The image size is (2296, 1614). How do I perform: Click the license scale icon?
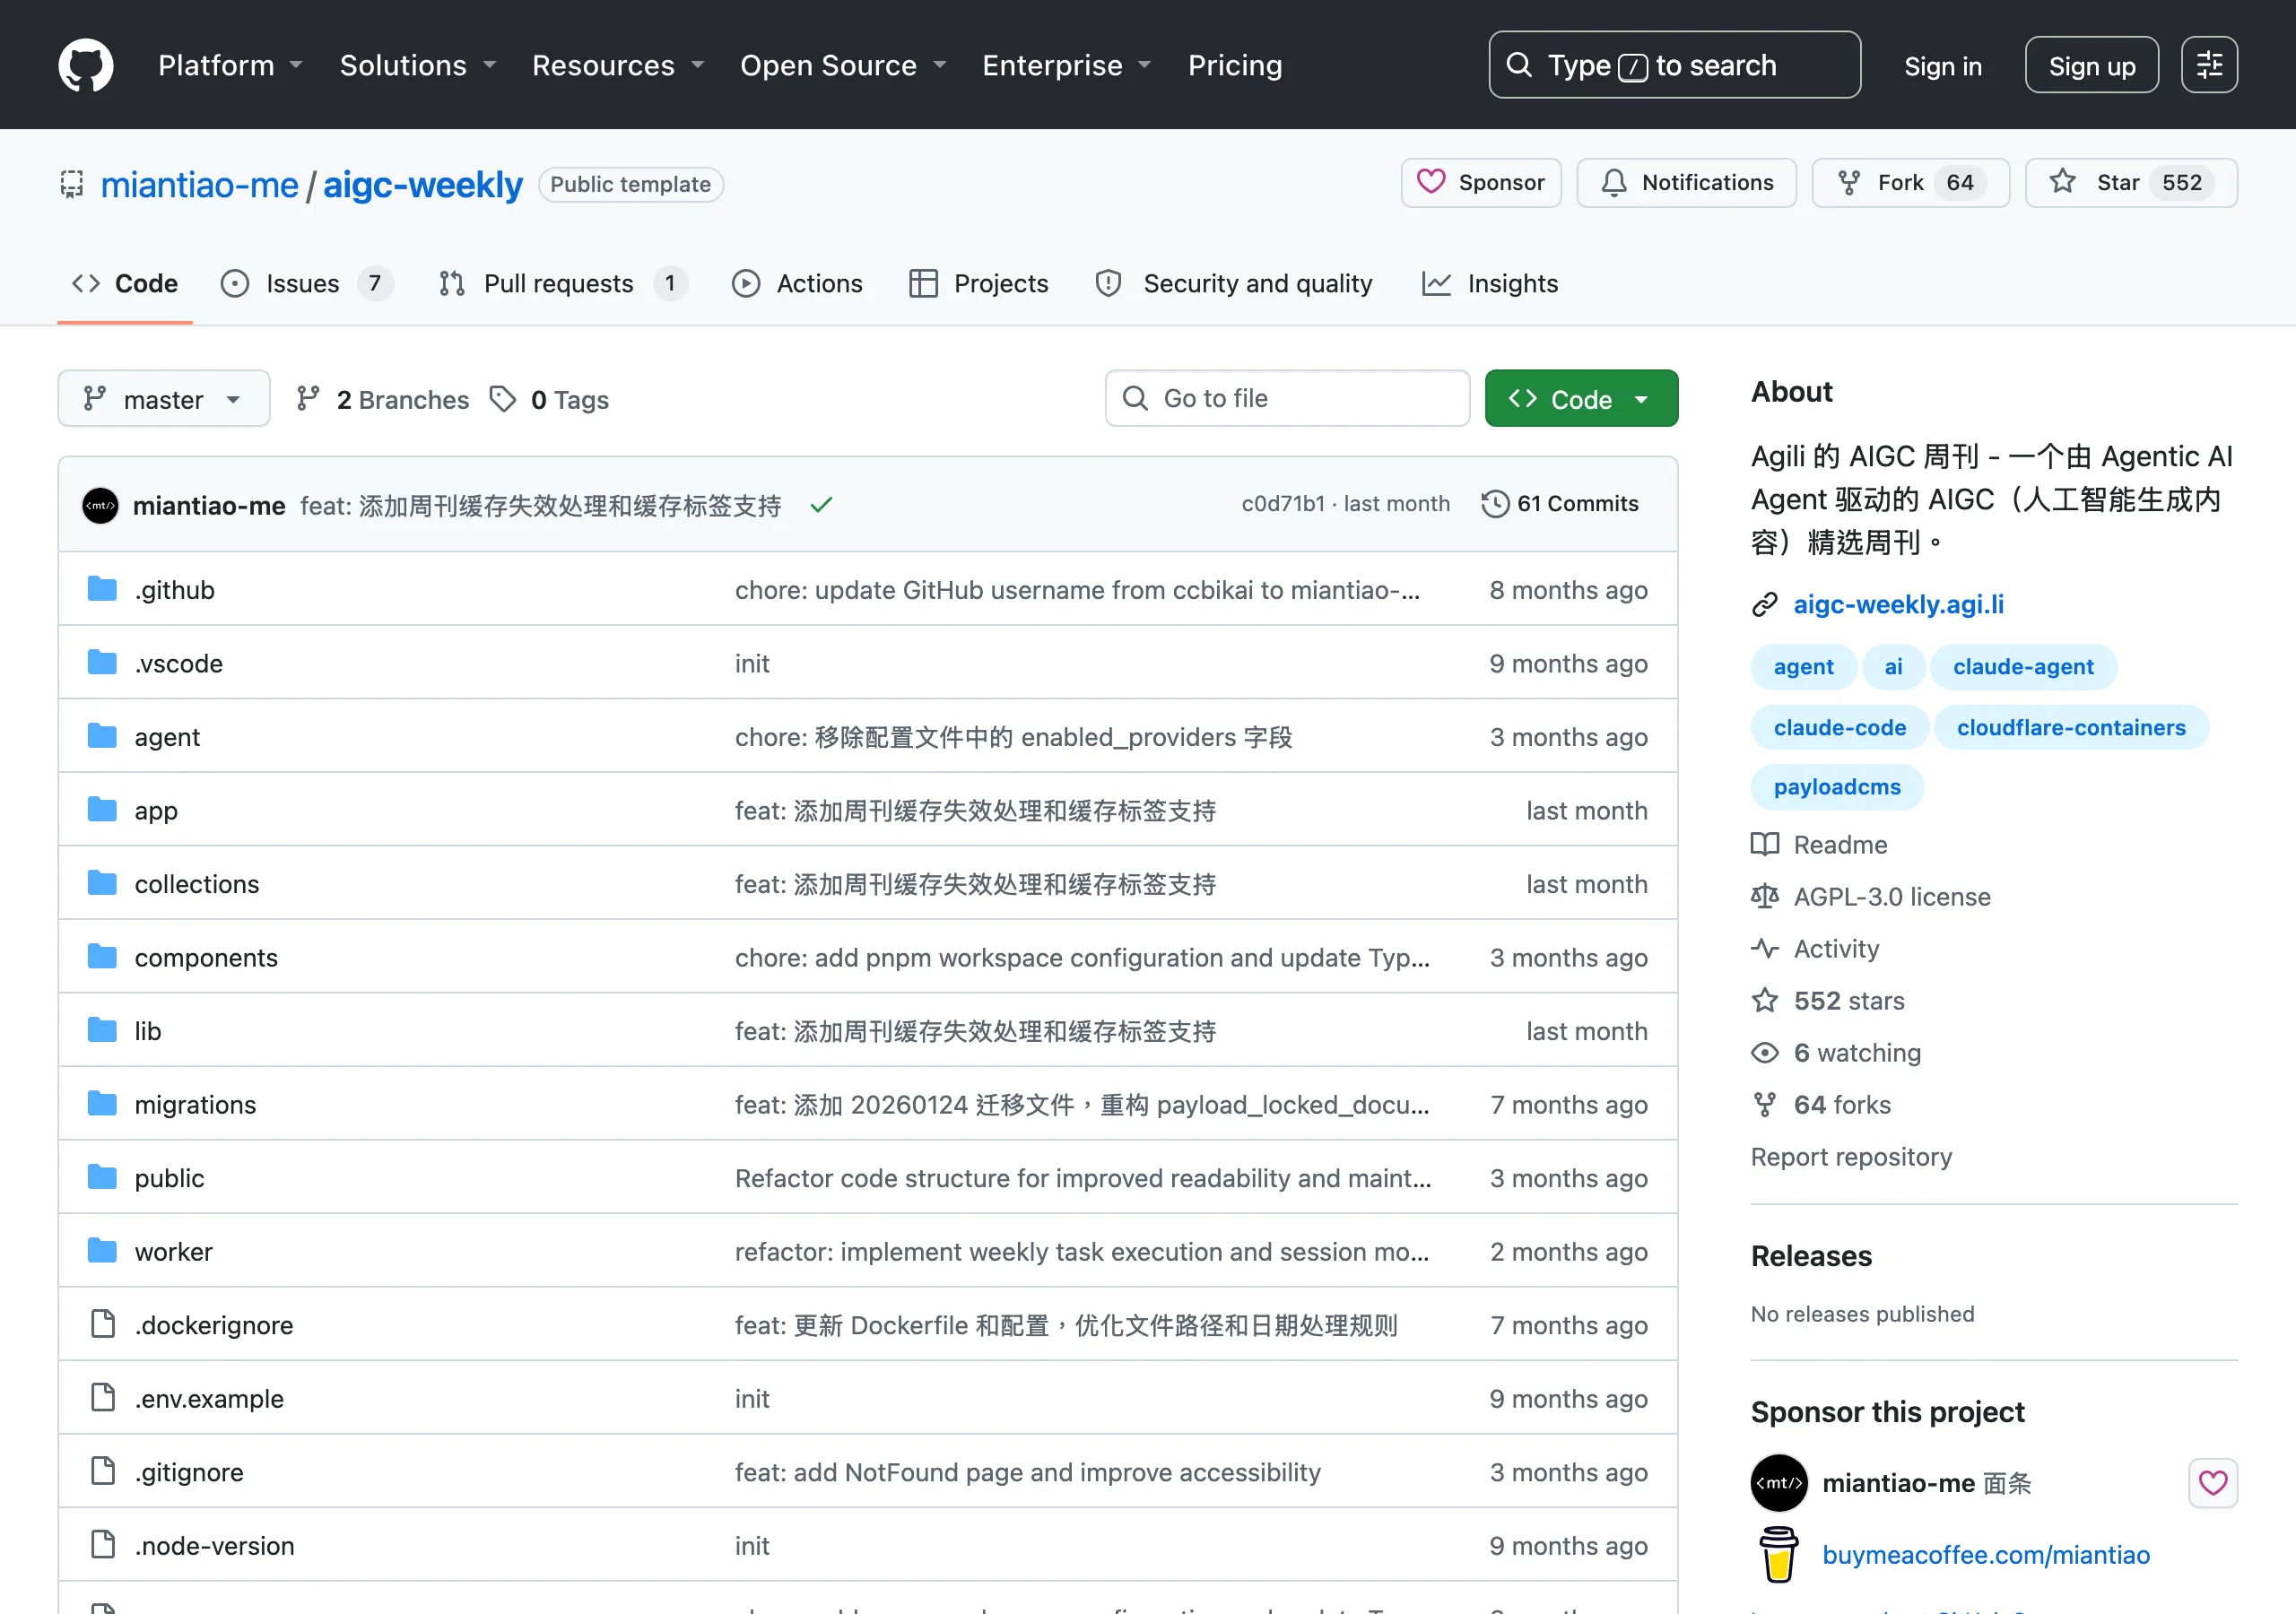pos(1765,896)
